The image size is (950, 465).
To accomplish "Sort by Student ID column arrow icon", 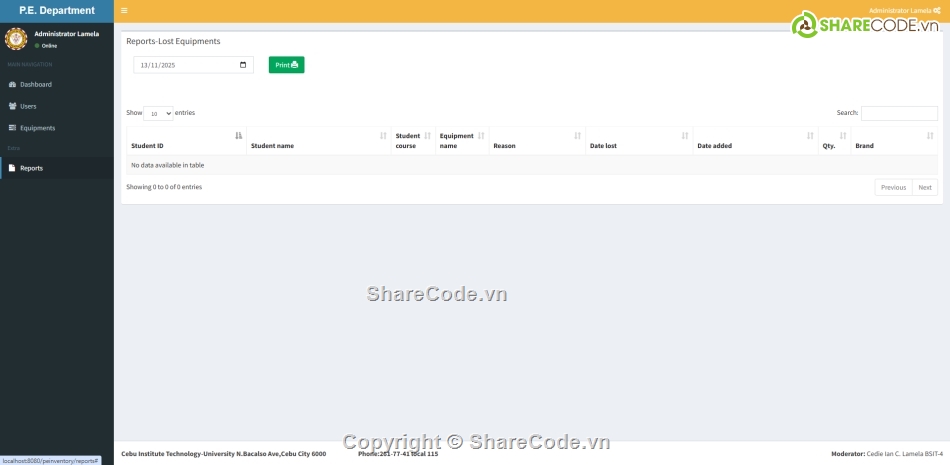I will [x=238, y=136].
